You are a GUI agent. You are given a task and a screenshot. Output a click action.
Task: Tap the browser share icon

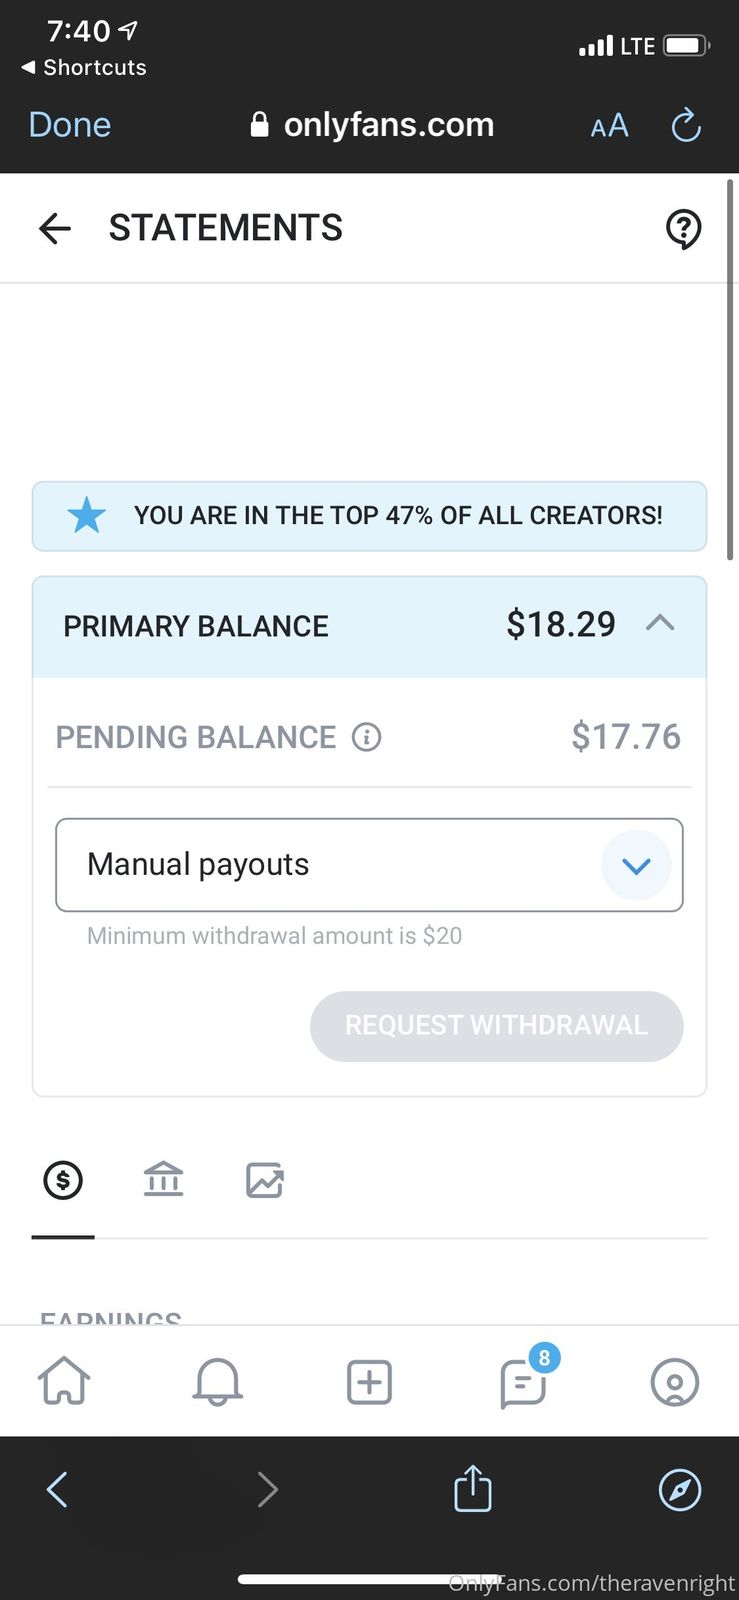473,1489
